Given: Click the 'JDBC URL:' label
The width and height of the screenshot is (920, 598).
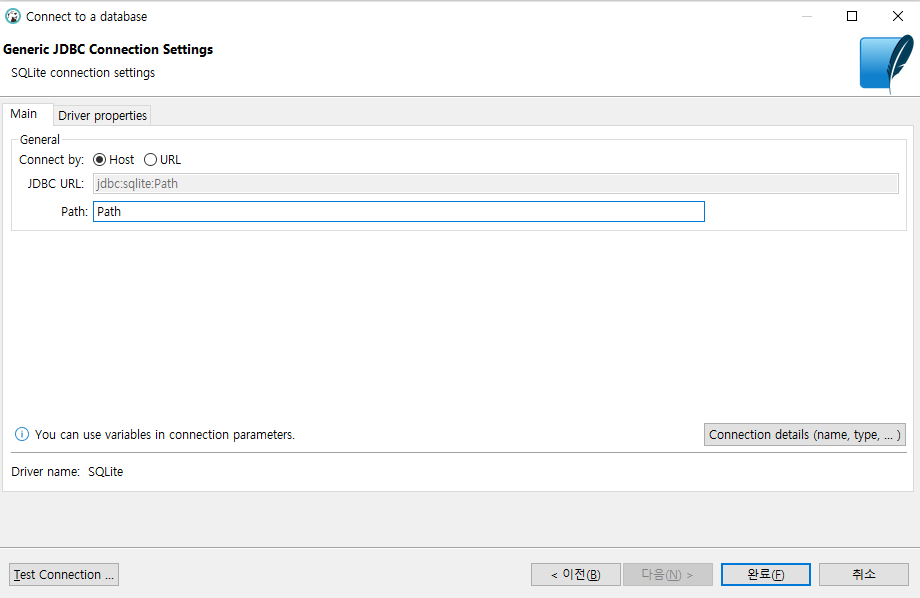Looking at the screenshot, I should point(56,184).
